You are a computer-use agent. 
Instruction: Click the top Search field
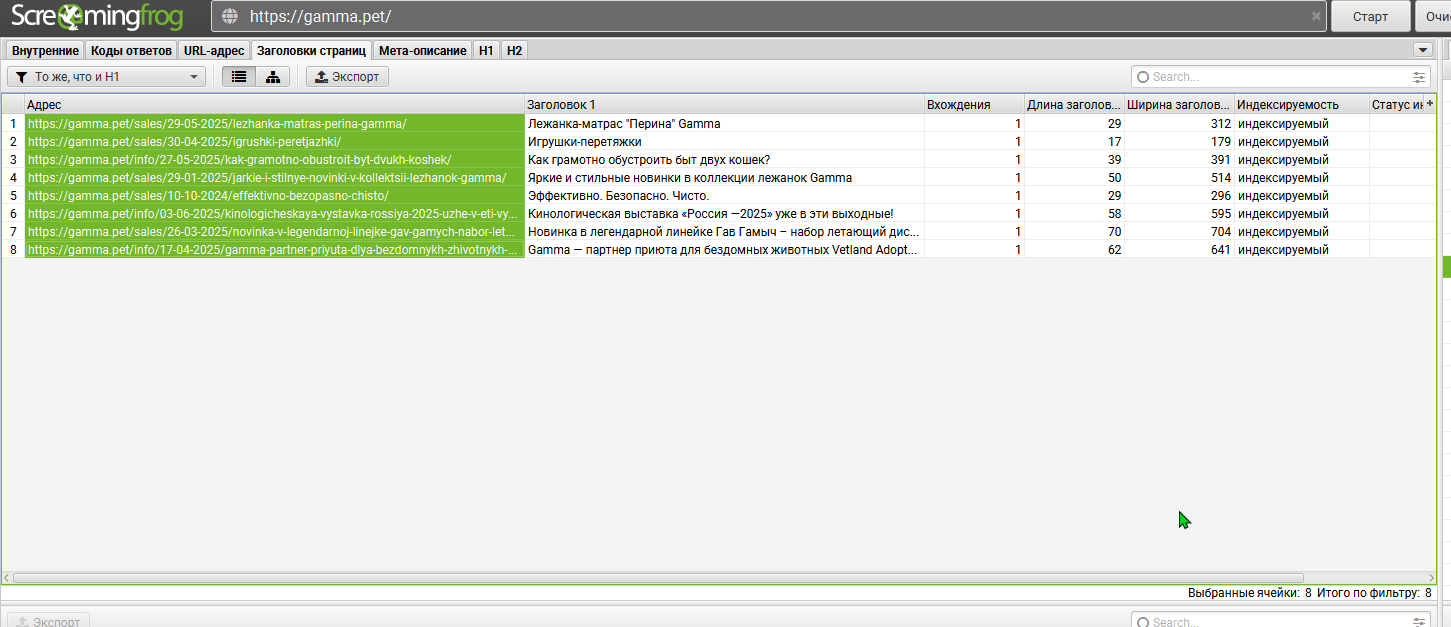(x=1280, y=76)
